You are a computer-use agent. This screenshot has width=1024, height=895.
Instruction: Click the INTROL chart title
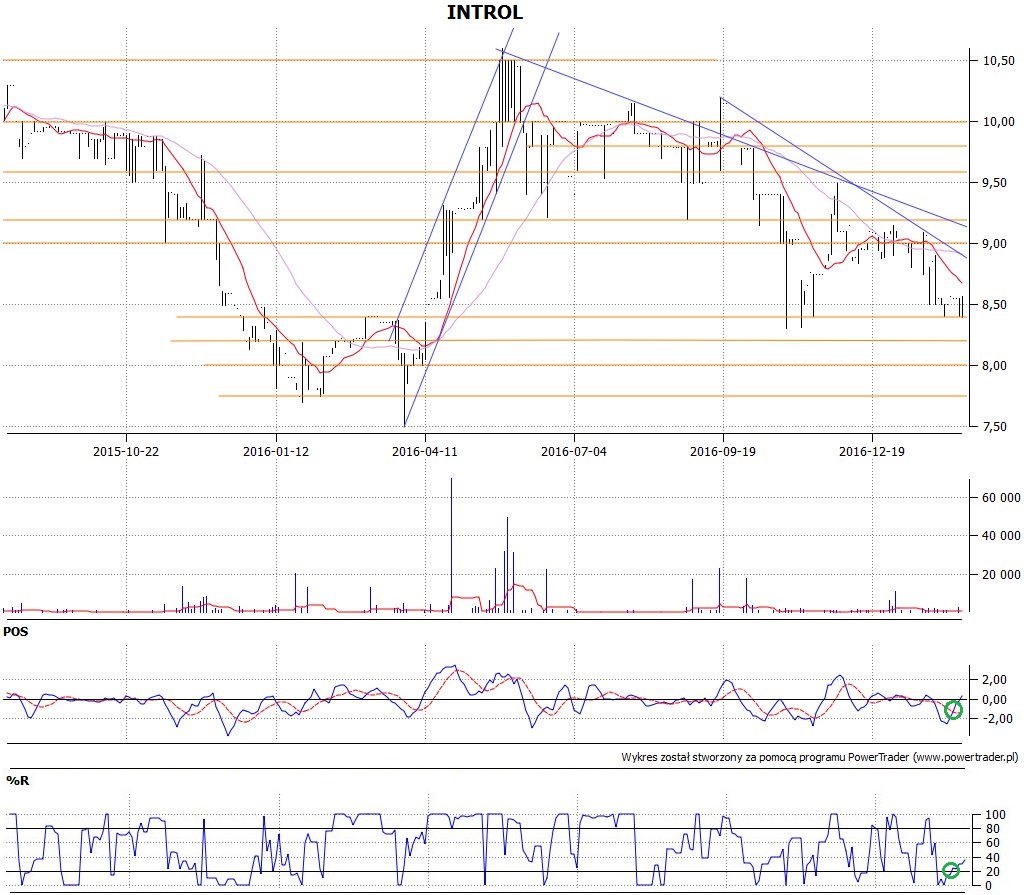click(x=485, y=12)
